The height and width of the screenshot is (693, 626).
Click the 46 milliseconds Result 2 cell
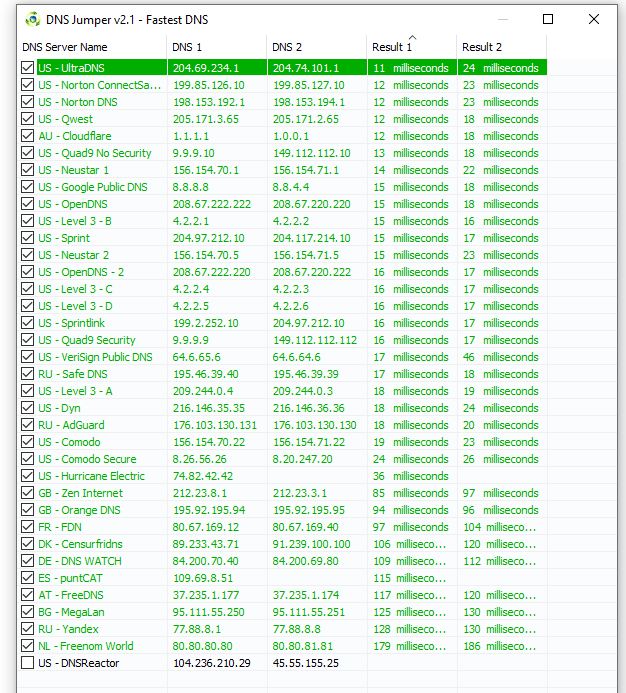500,357
